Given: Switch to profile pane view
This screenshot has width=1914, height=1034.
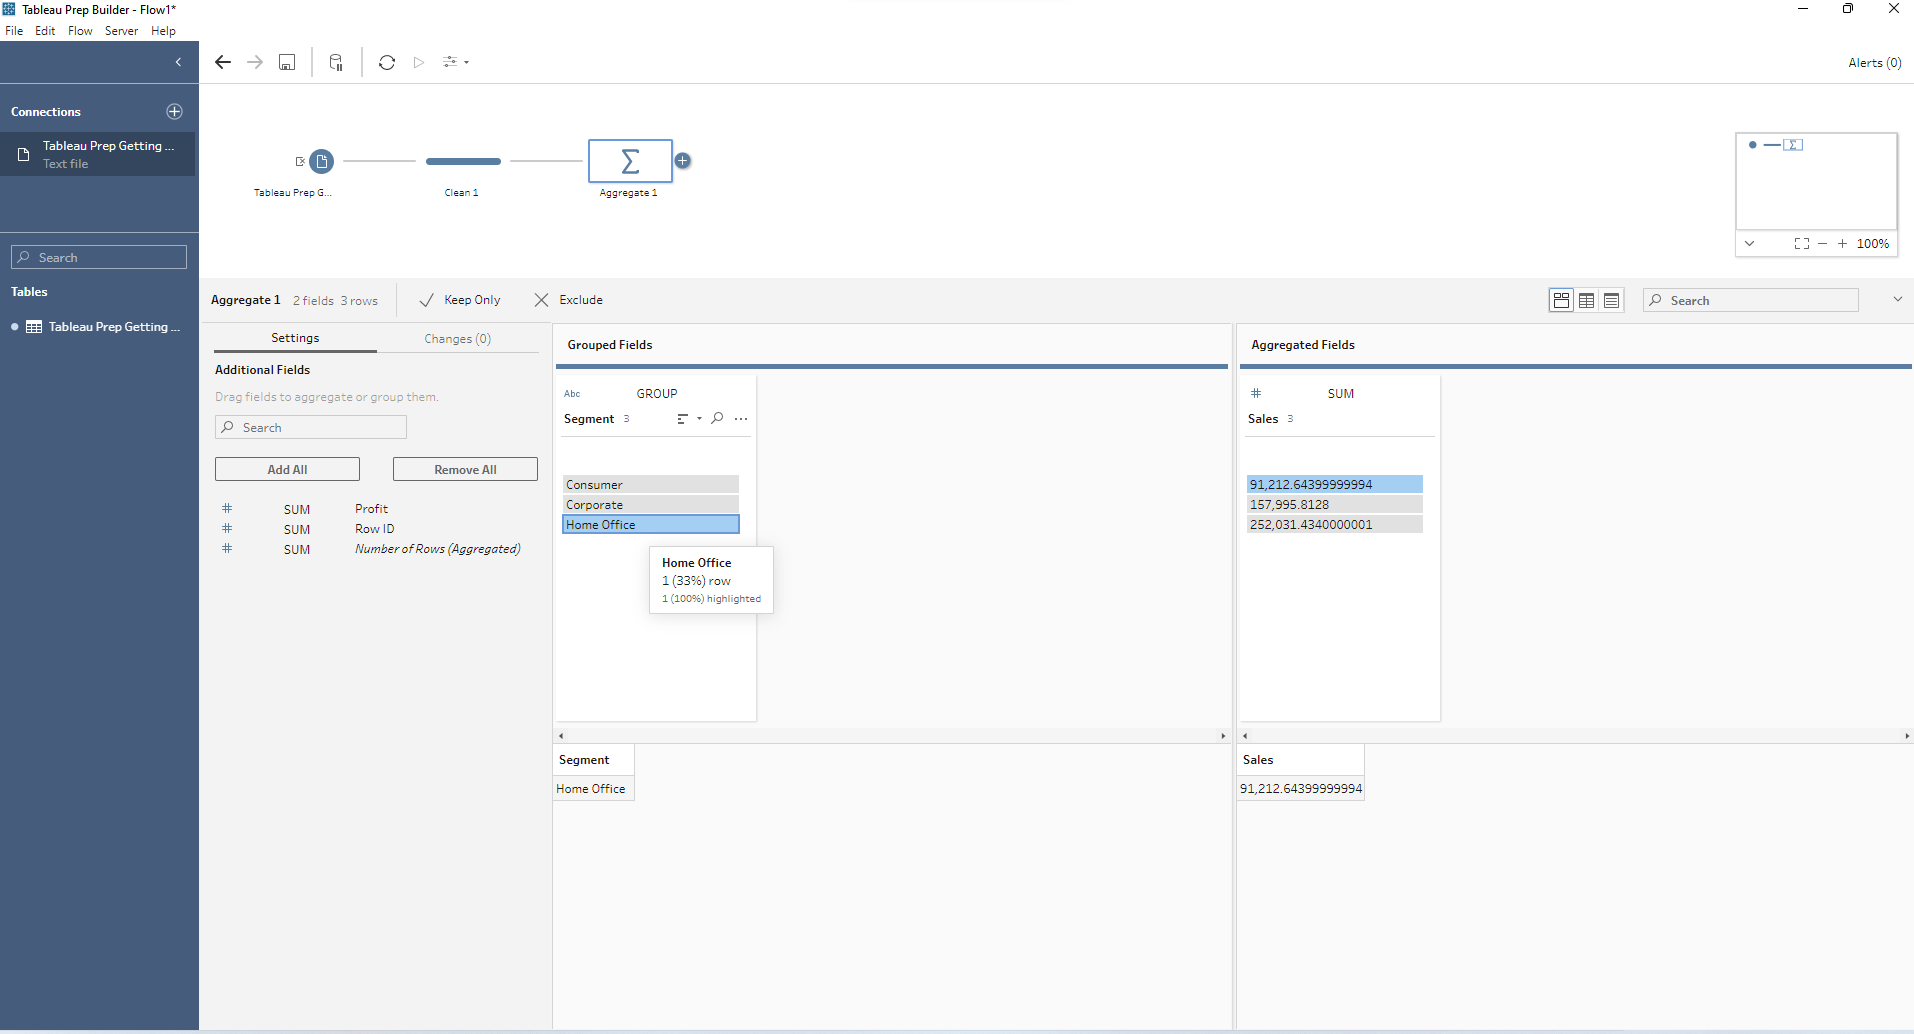Looking at the screenshot, I should 1561,300.
